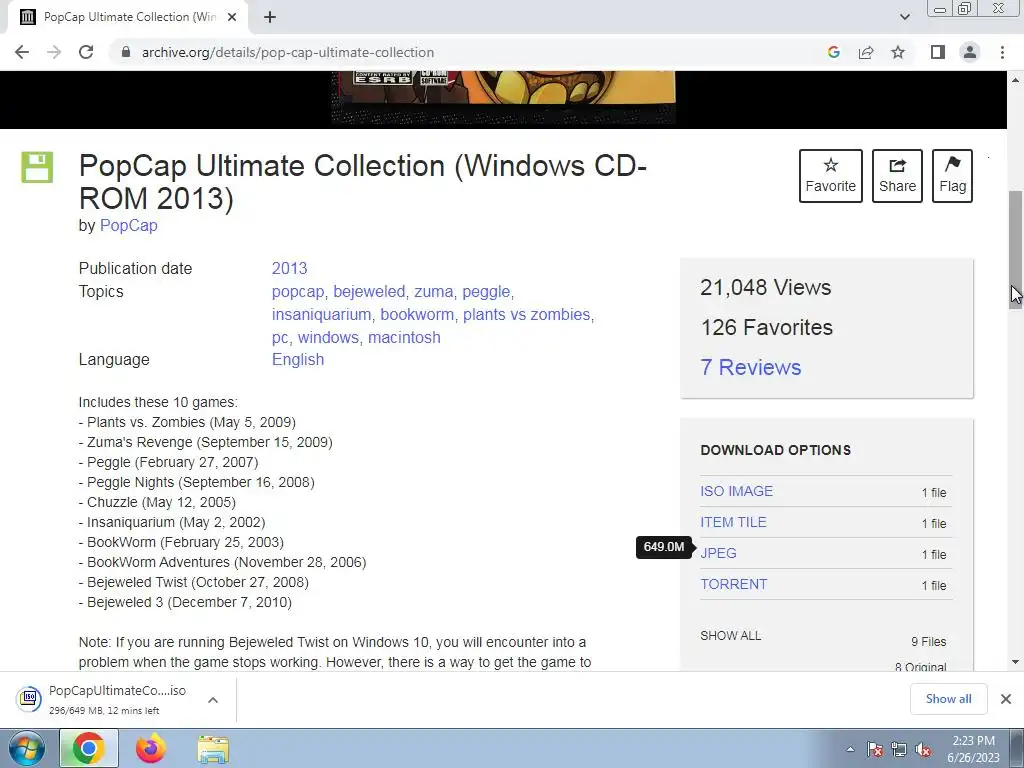Download the ITEM TILE file

point(733,522)
